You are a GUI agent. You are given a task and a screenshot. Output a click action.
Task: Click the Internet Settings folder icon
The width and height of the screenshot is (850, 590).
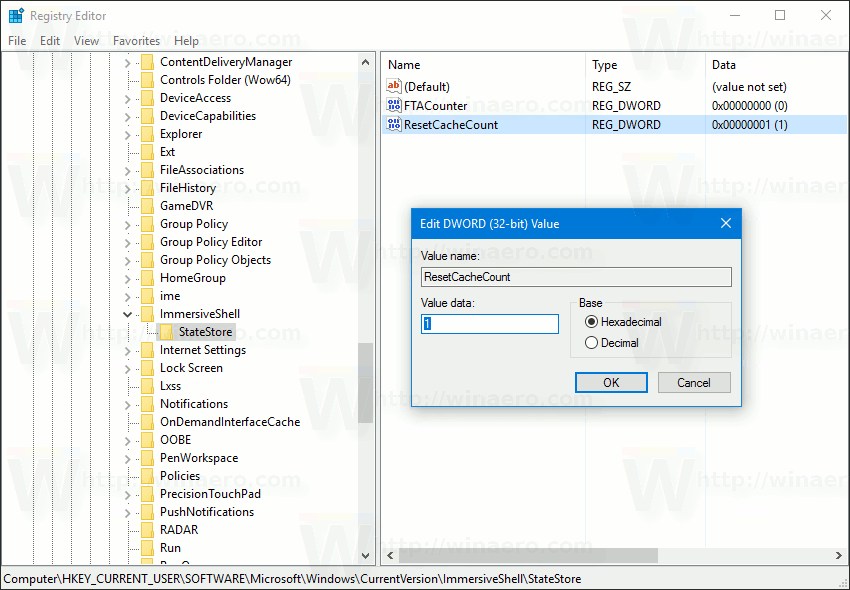147,350
